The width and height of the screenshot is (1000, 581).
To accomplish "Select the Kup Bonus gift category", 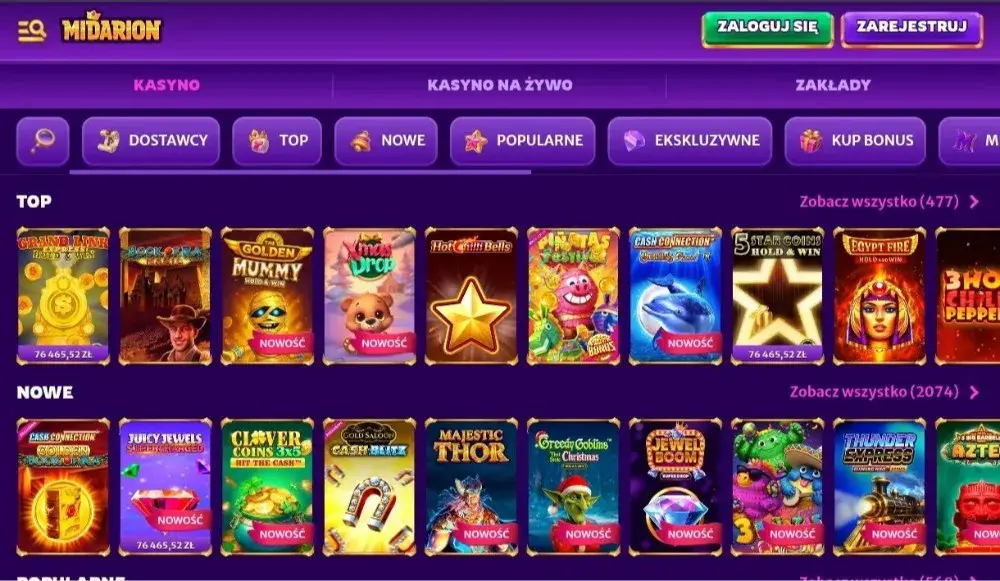I will [855, 141].
